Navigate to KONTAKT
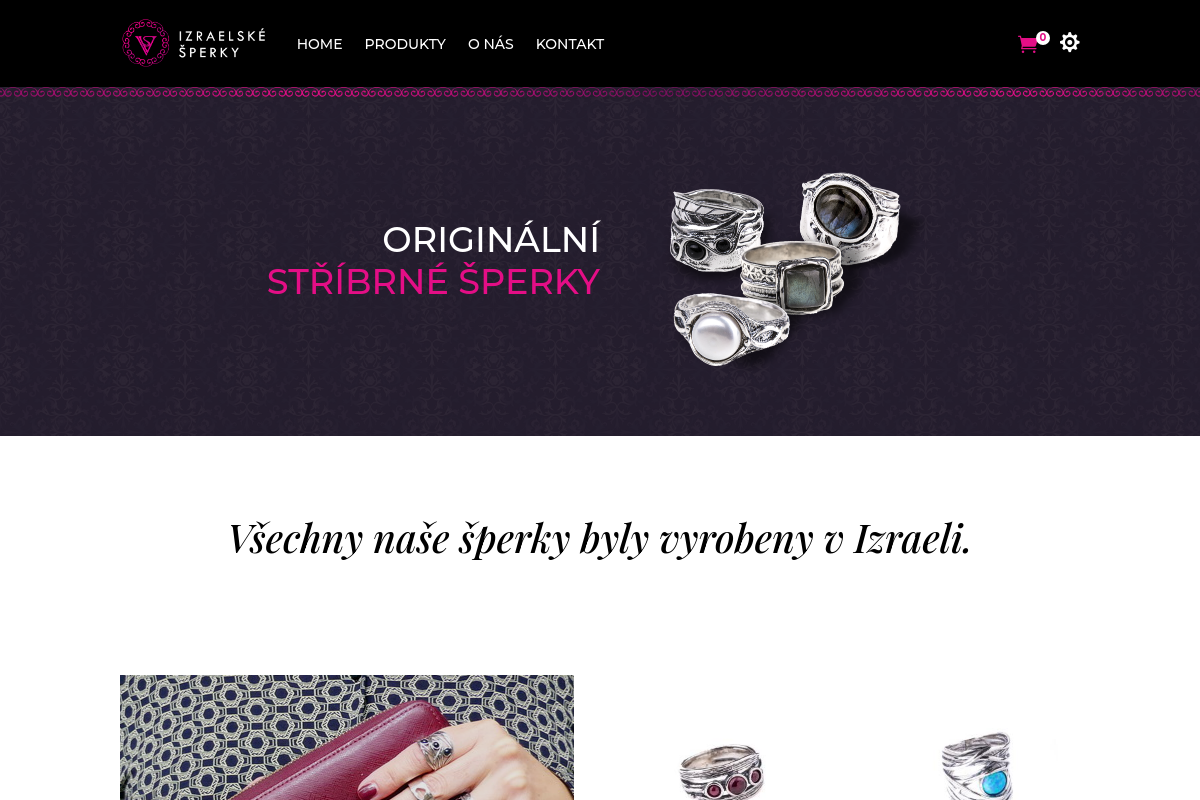 coord(570,44)
